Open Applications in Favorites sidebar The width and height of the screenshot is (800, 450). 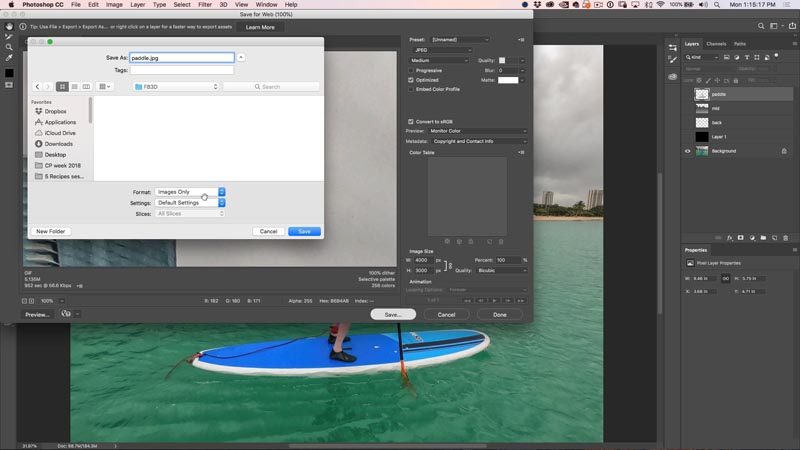pos(55,122)
